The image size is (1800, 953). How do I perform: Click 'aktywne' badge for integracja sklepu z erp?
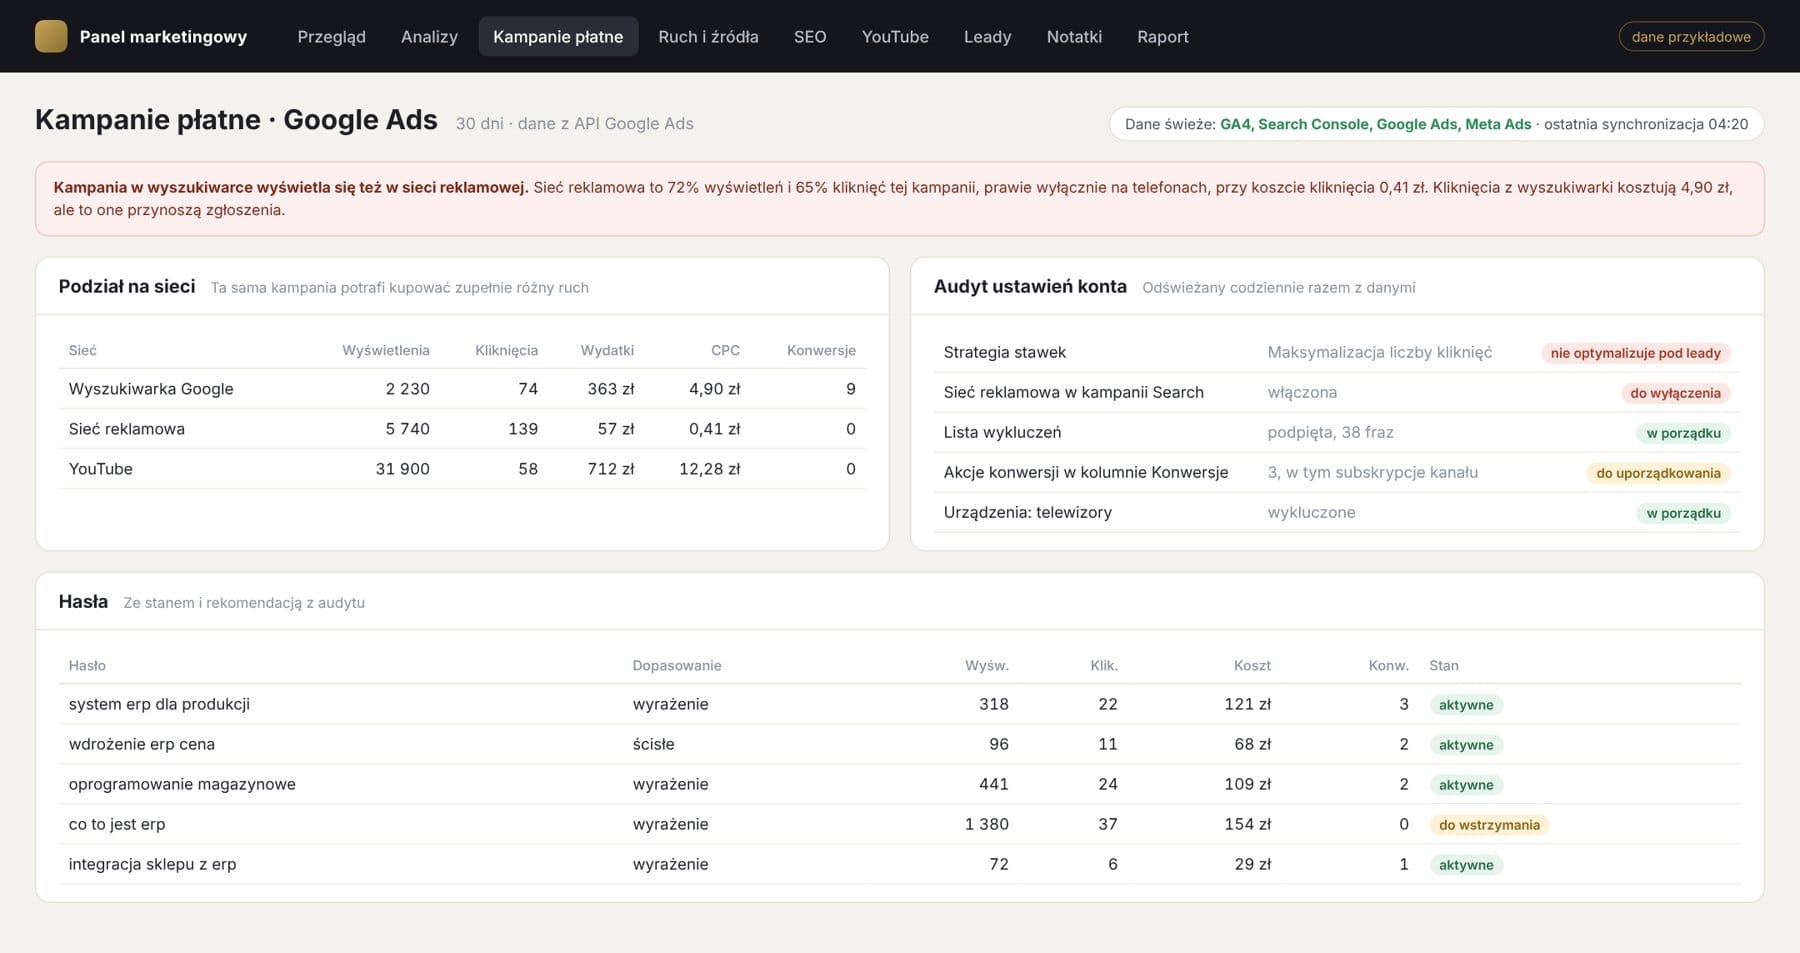(1466, 865)
